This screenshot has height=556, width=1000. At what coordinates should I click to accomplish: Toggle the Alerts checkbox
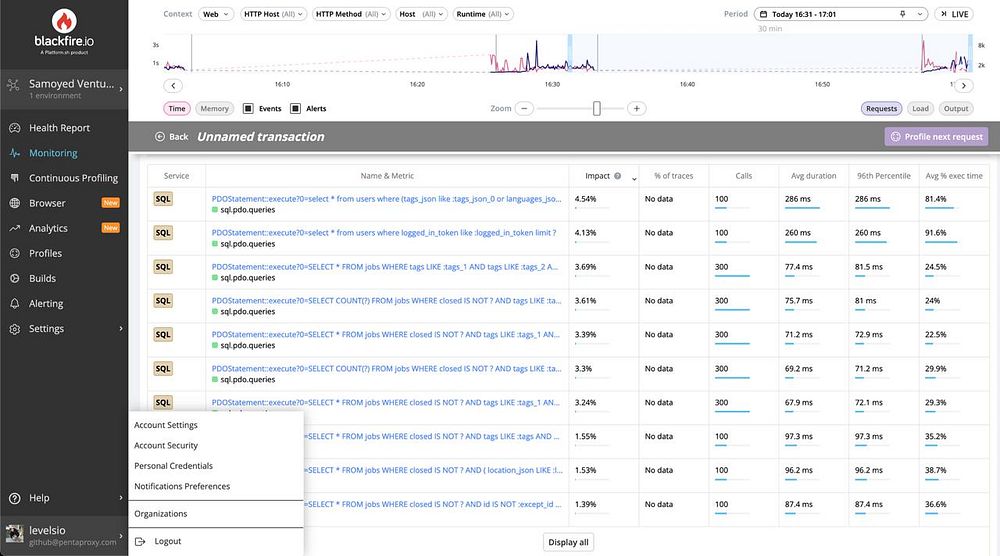(295, 108)
